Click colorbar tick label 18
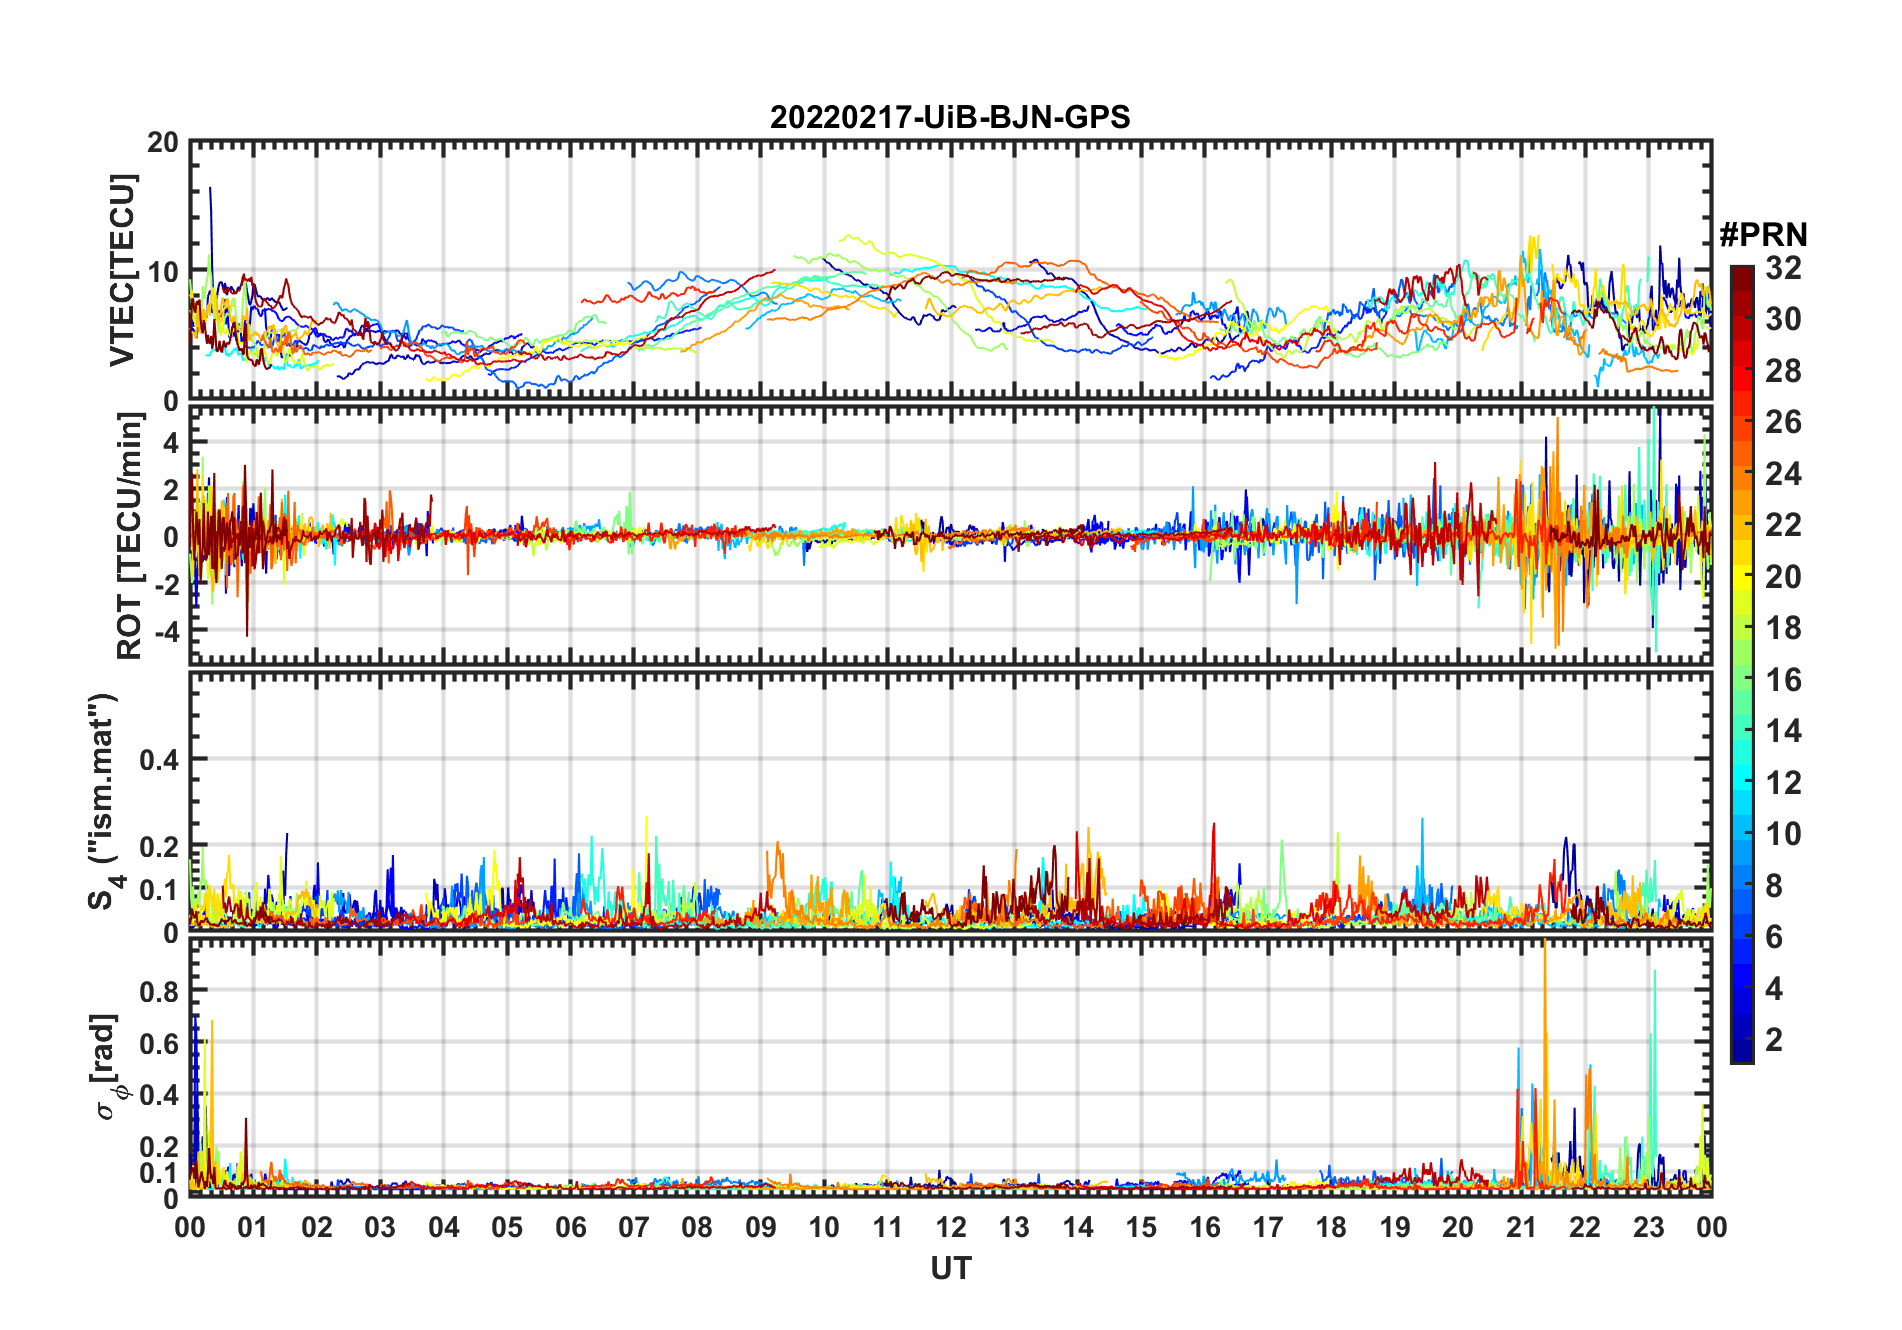This screenshot has height=1330, width=1902. point(1783,628)
